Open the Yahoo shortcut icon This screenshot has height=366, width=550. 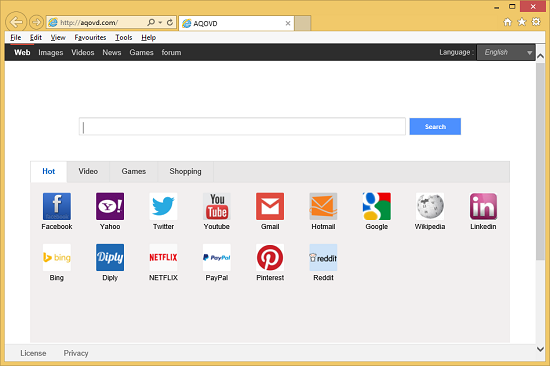pyautogui.click(x=110, y=206)
